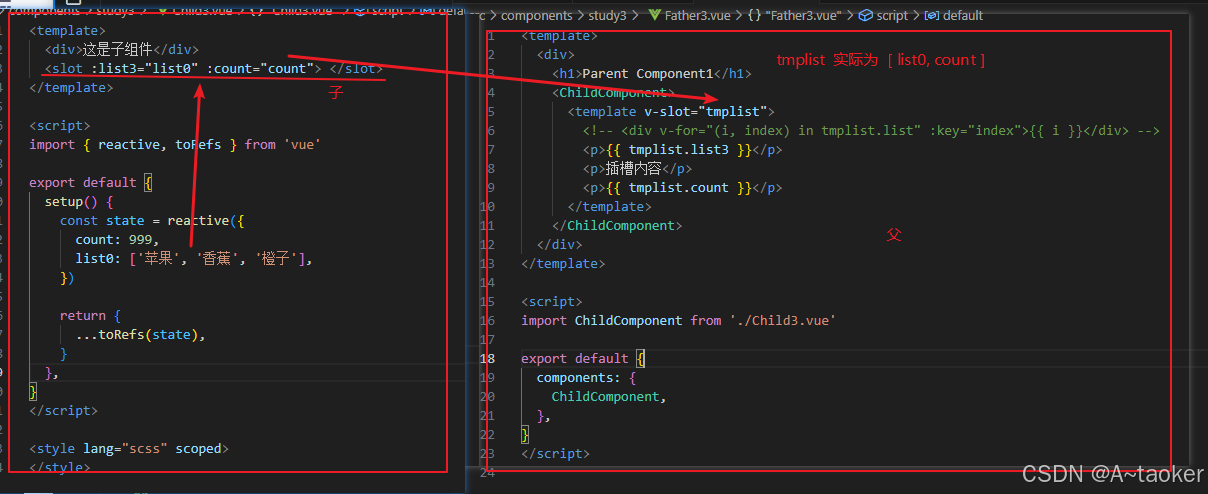1208x494 pixels.
Task: Click the "setup() {" line in Child3.vue
Action: click(79, 201)
